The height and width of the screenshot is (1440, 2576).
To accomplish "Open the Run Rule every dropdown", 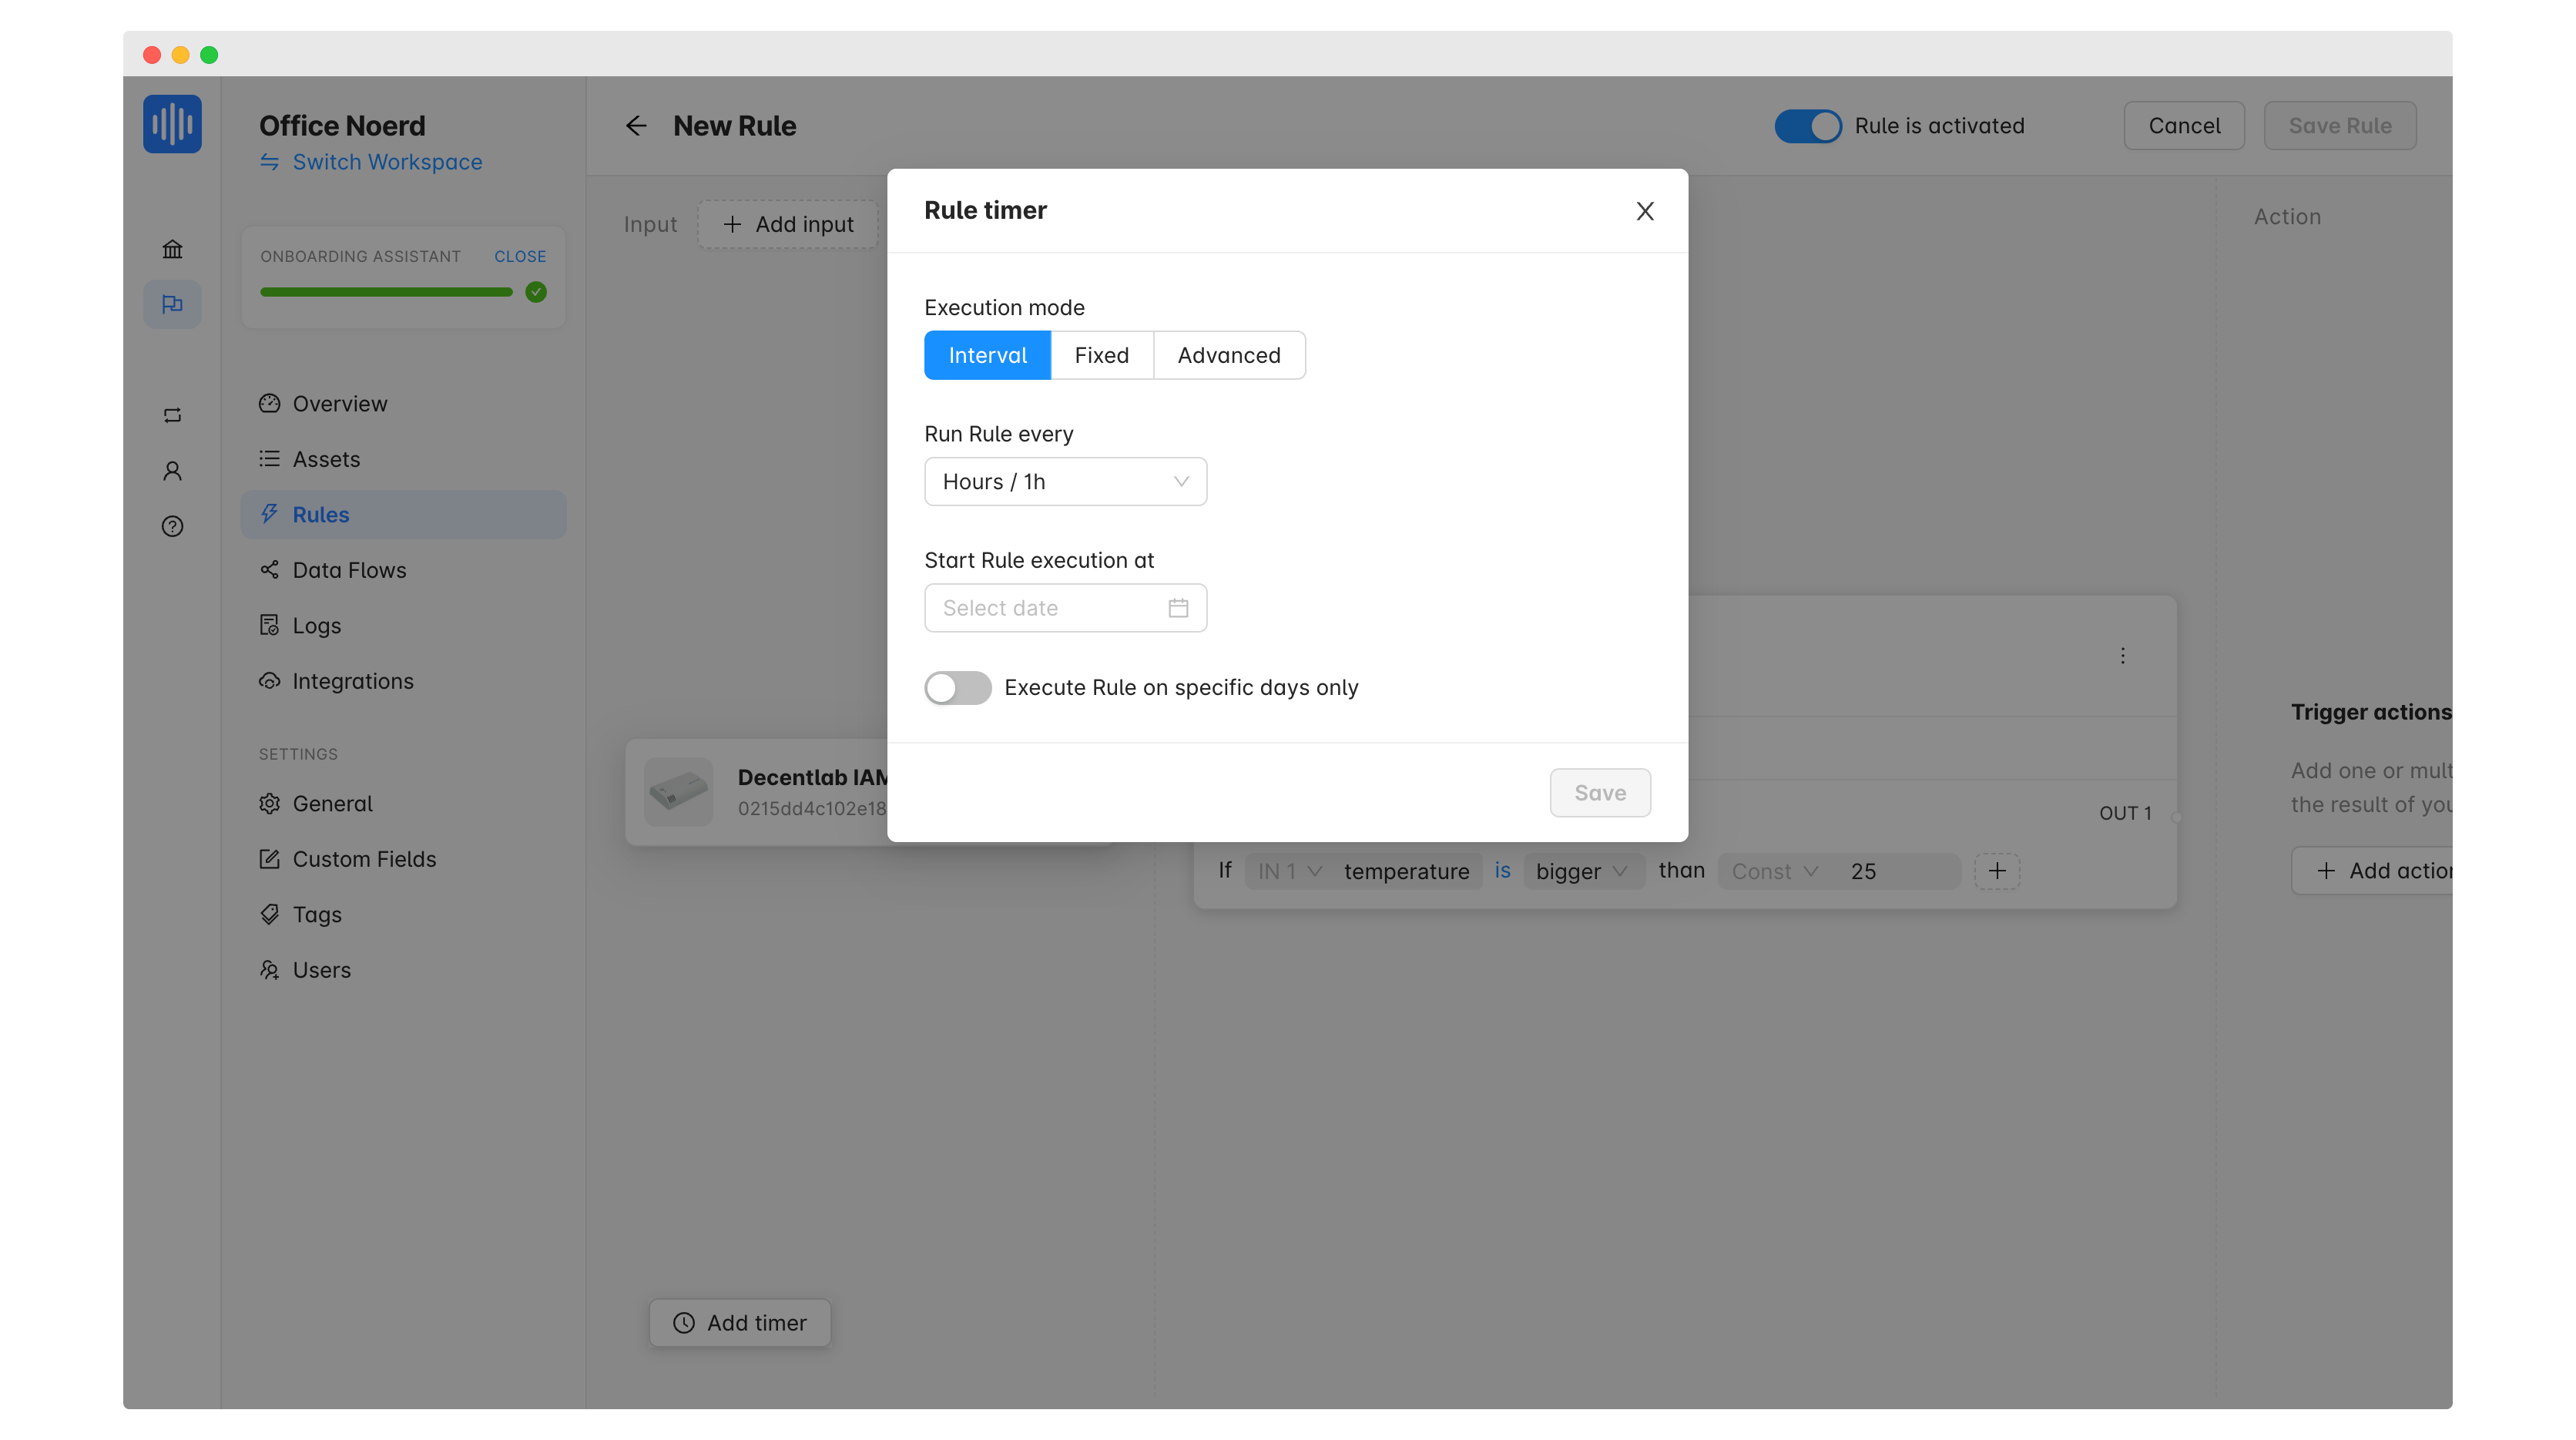I will click(1065, 482).
